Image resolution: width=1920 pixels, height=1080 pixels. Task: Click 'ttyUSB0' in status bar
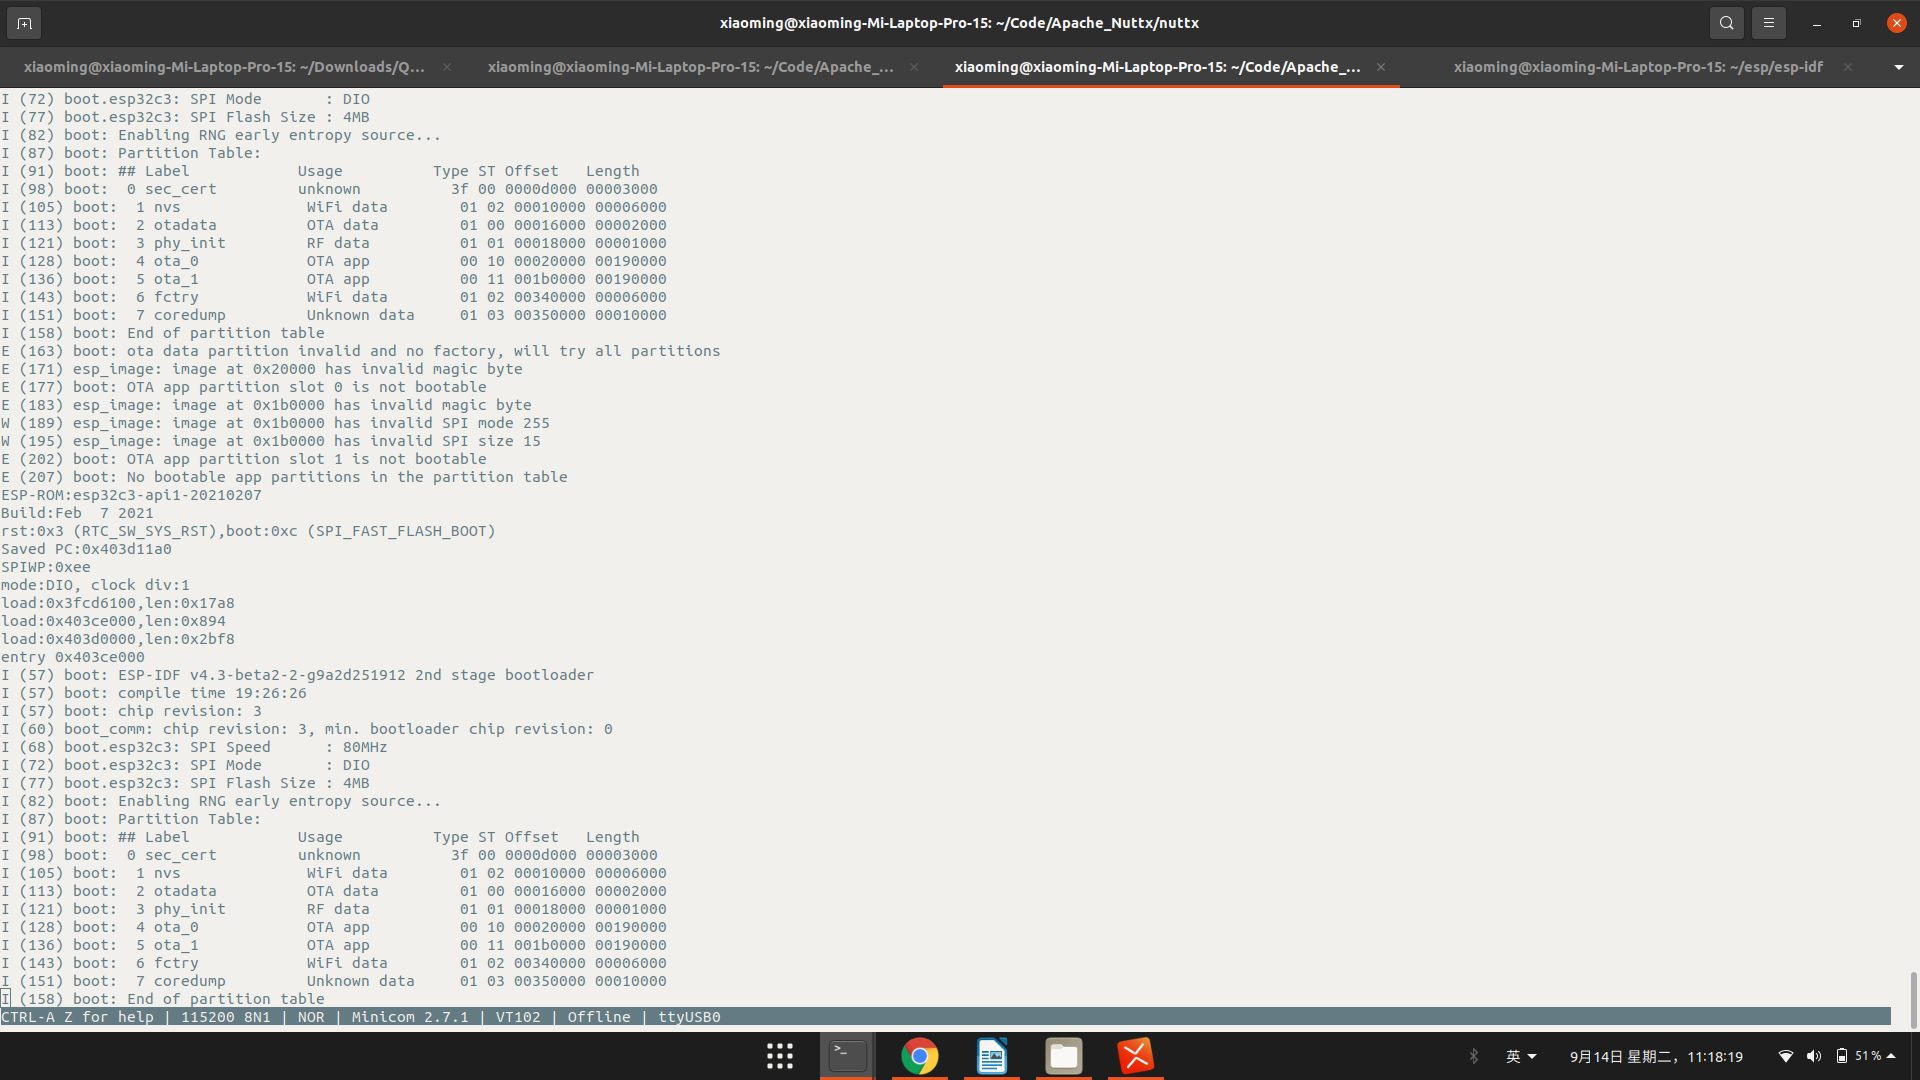pos(689,1017)
